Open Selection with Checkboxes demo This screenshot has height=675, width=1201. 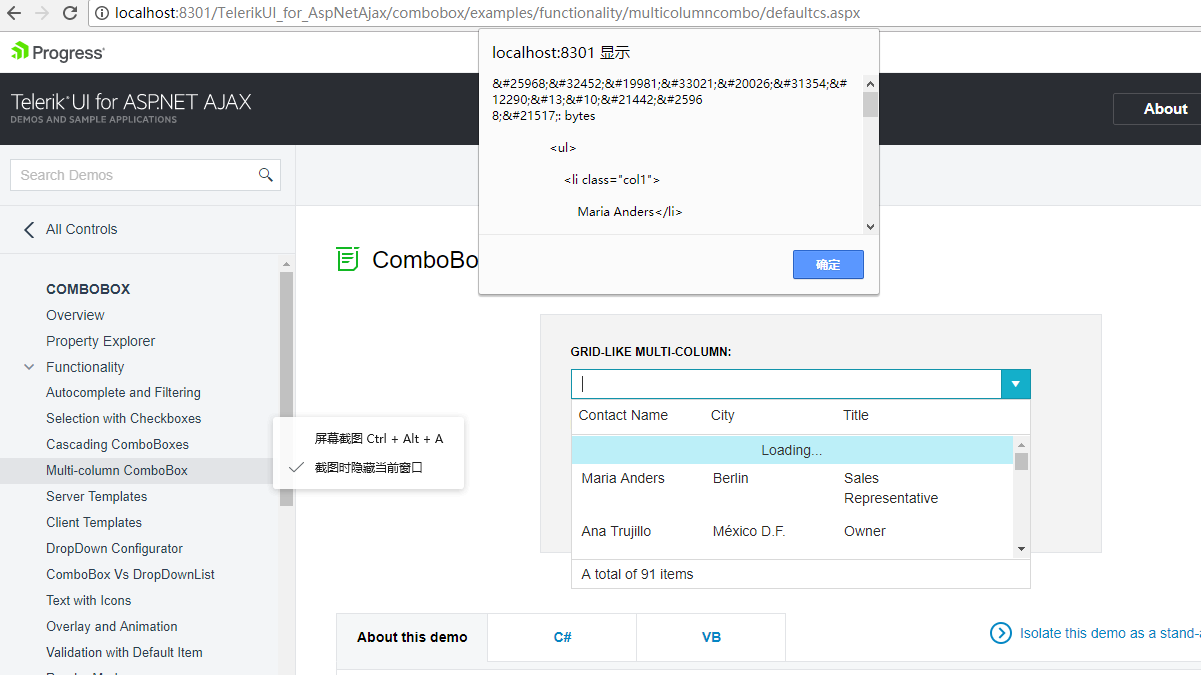(123, 418)
